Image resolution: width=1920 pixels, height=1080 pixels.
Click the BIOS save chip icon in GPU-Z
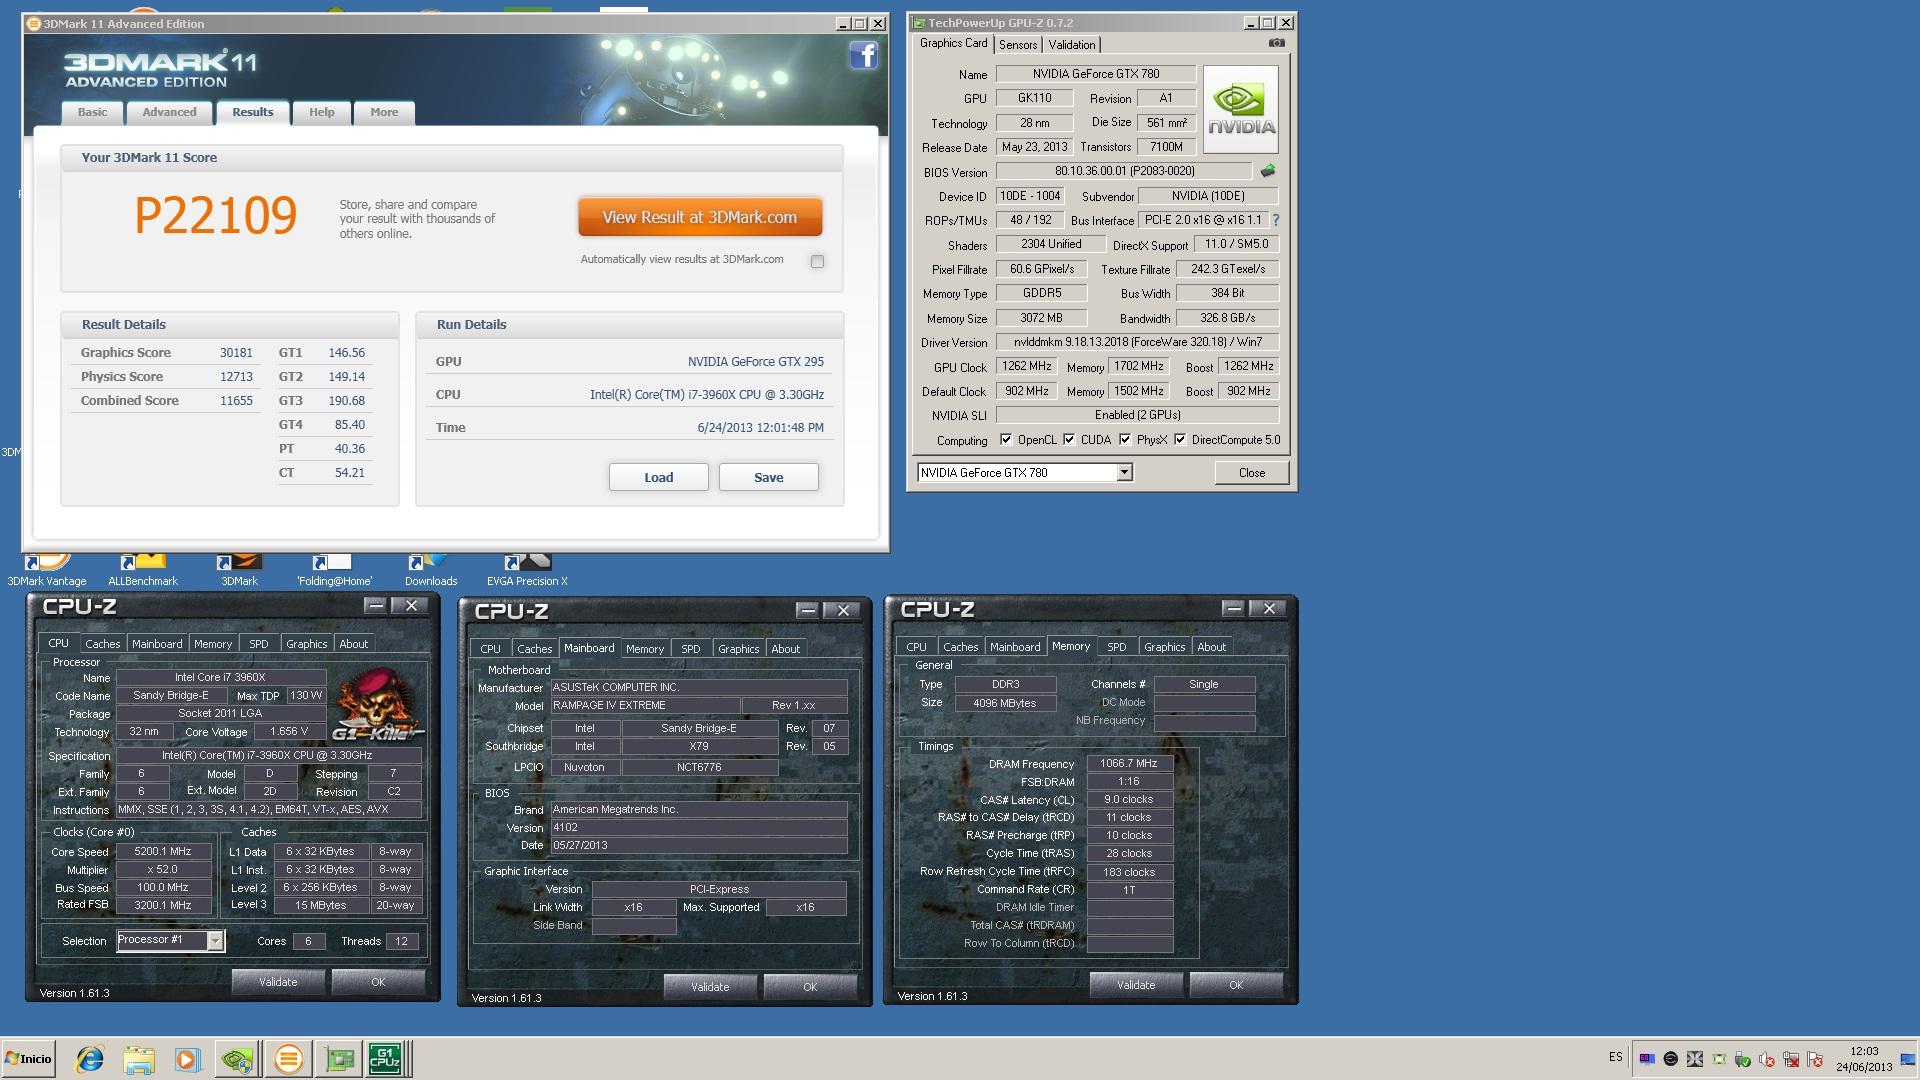point(1268,171)
